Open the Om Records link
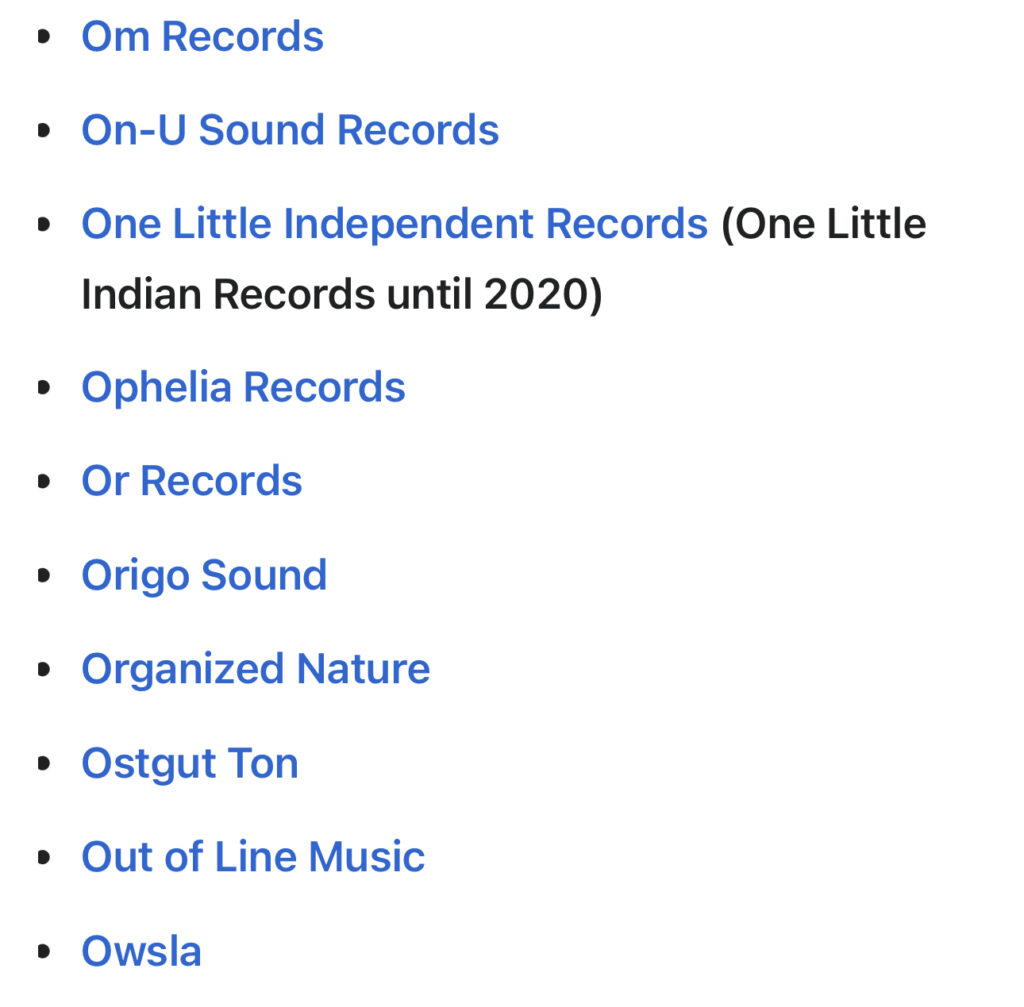 [x=202, y=37]
